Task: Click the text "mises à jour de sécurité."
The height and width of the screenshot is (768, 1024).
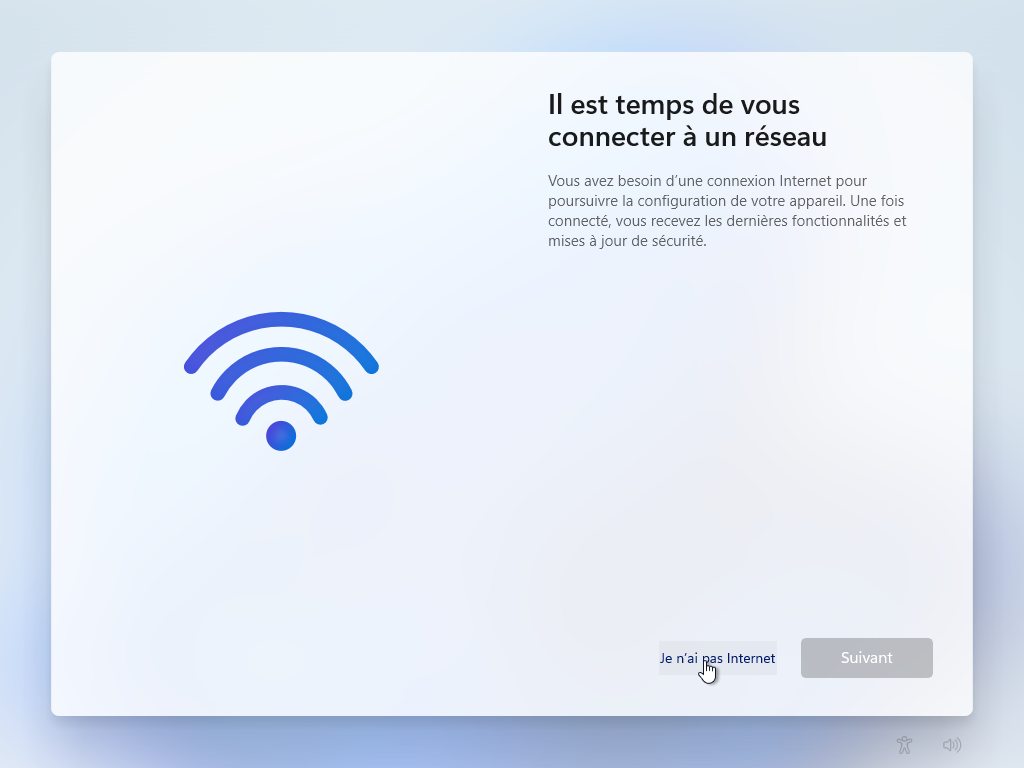Action: point(627,241)
